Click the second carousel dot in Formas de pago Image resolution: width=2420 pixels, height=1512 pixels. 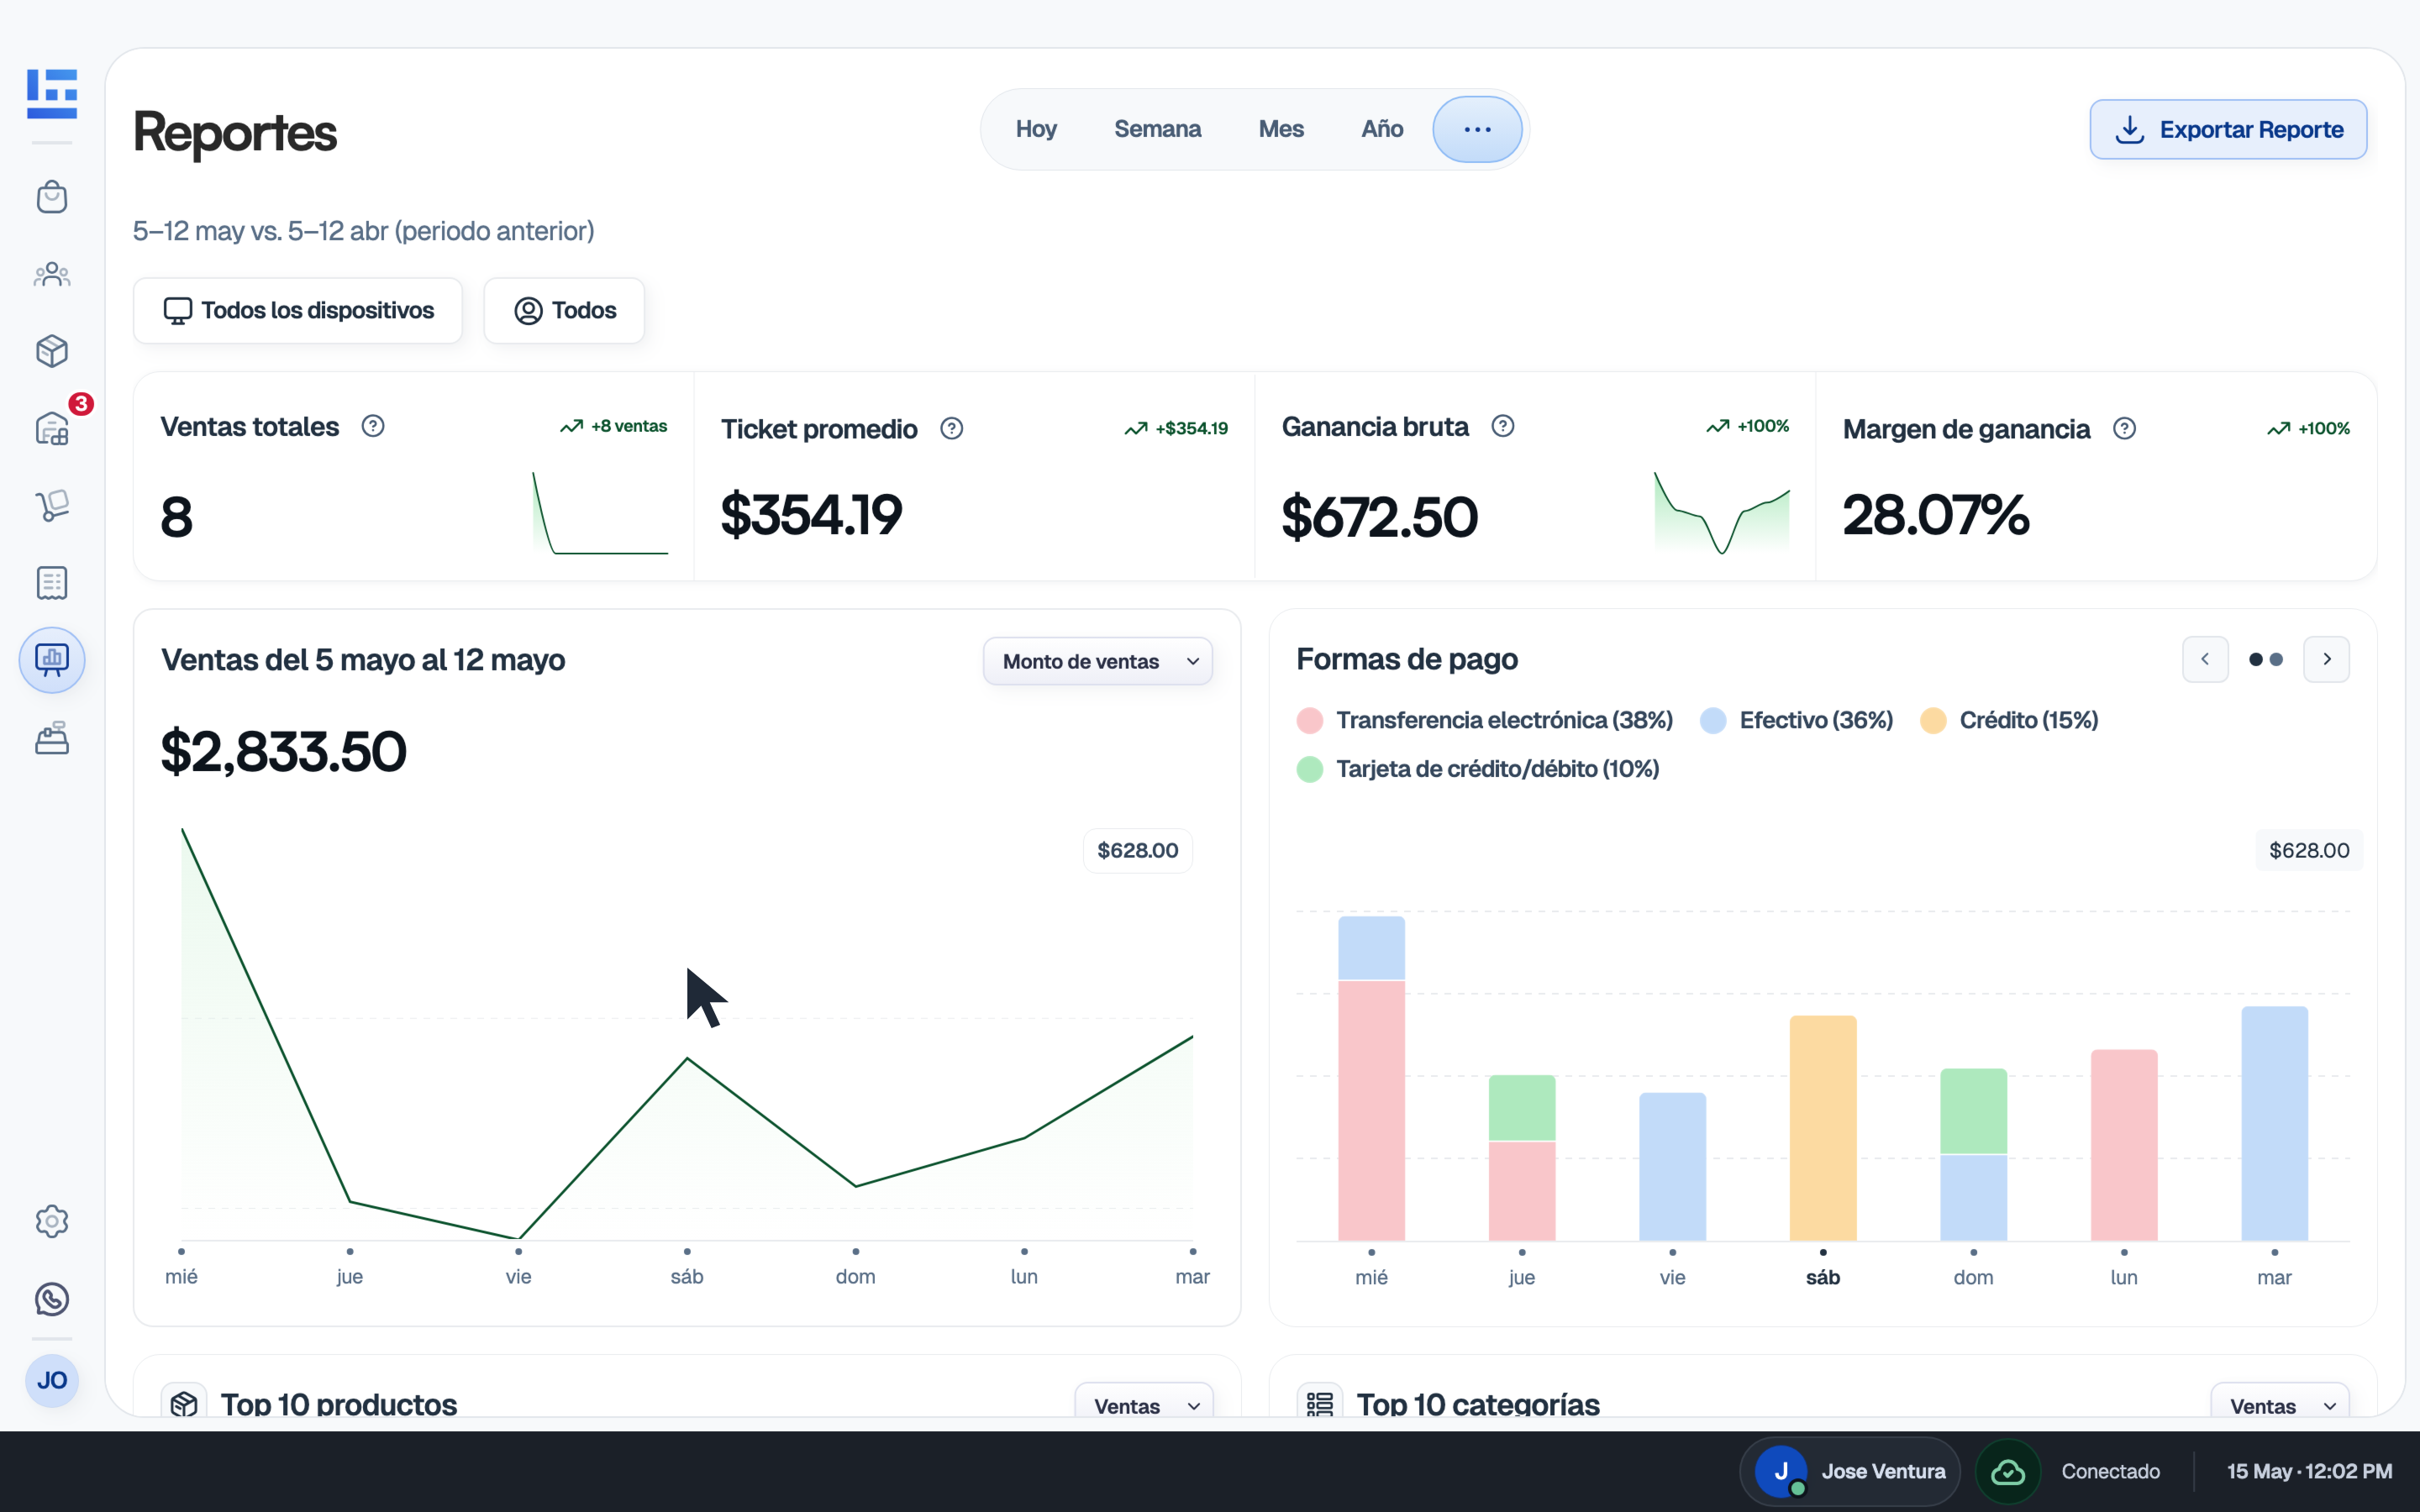[x=2277, y=659]
